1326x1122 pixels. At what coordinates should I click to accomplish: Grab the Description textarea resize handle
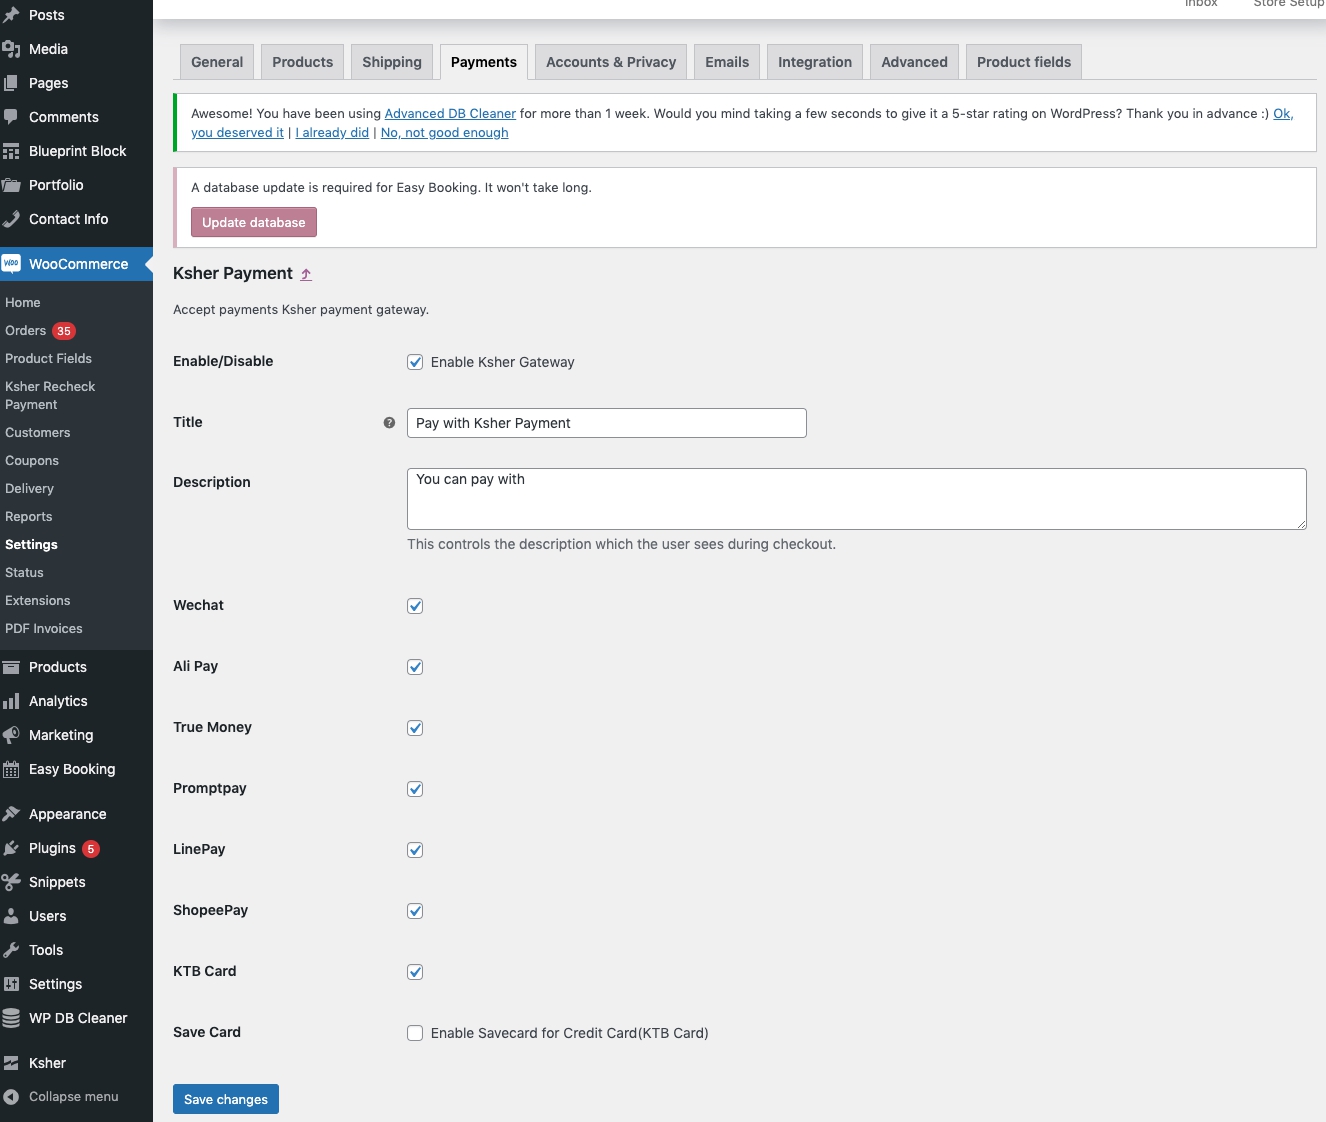[1301, 524]
